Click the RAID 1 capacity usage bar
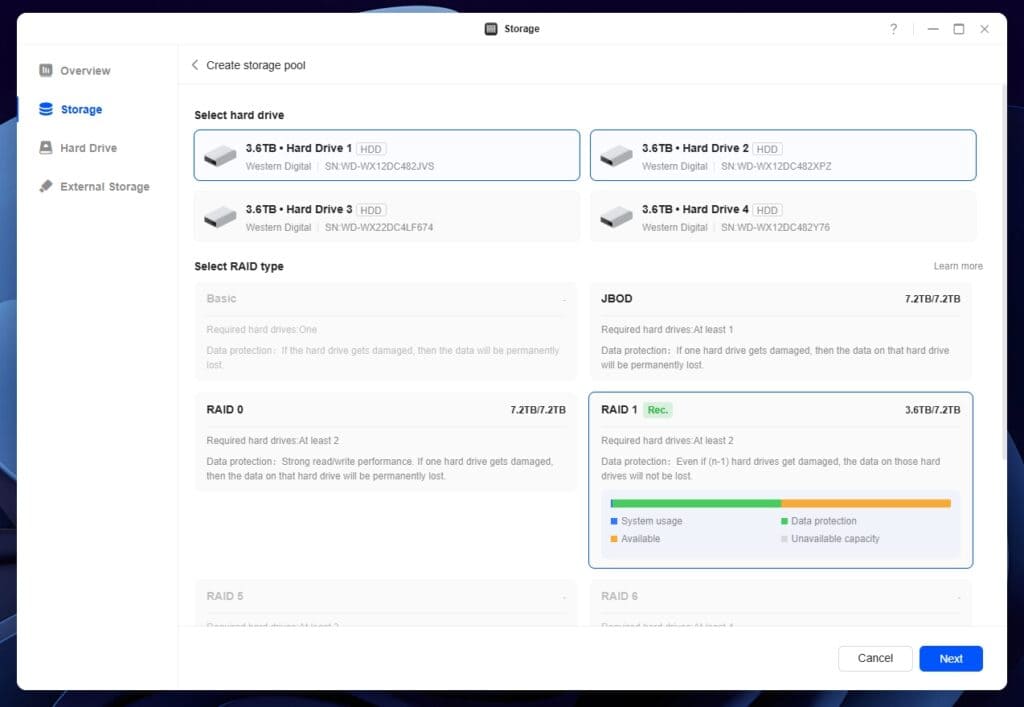 [780, 503]
